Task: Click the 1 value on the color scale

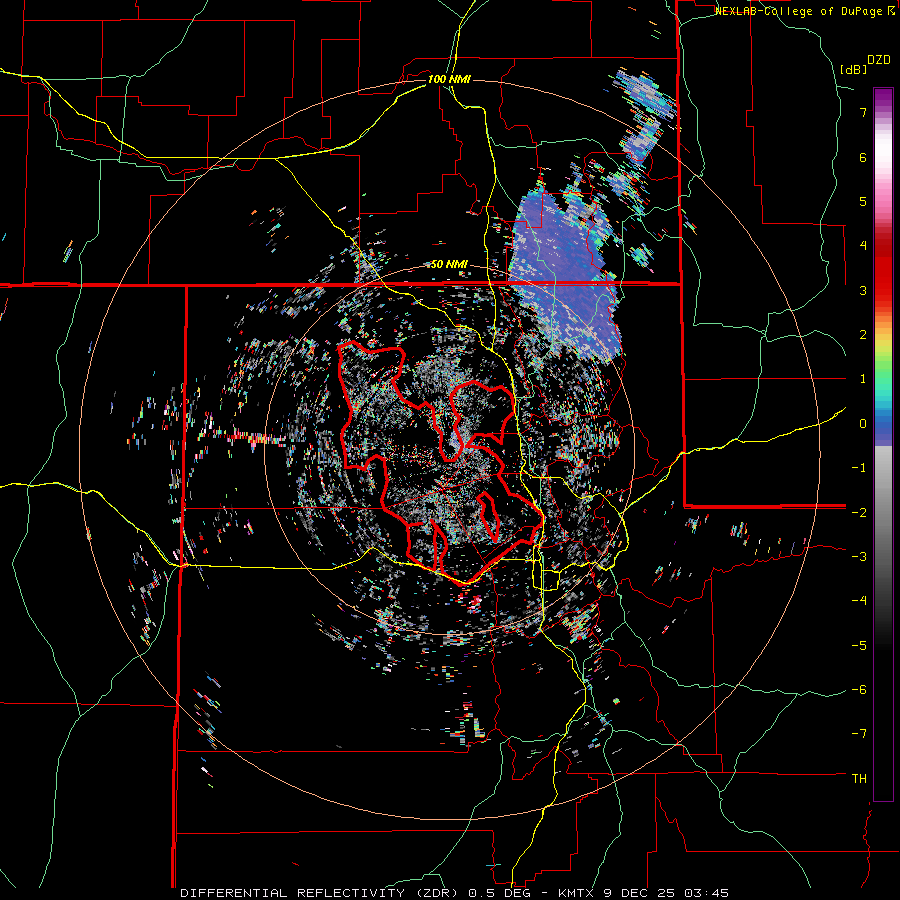Action: coord(863,379)
